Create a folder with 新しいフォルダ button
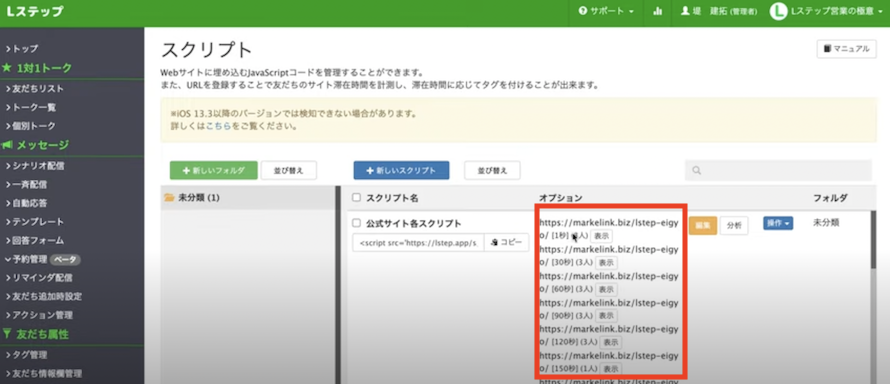890x384 pixels. pos(213,170)
